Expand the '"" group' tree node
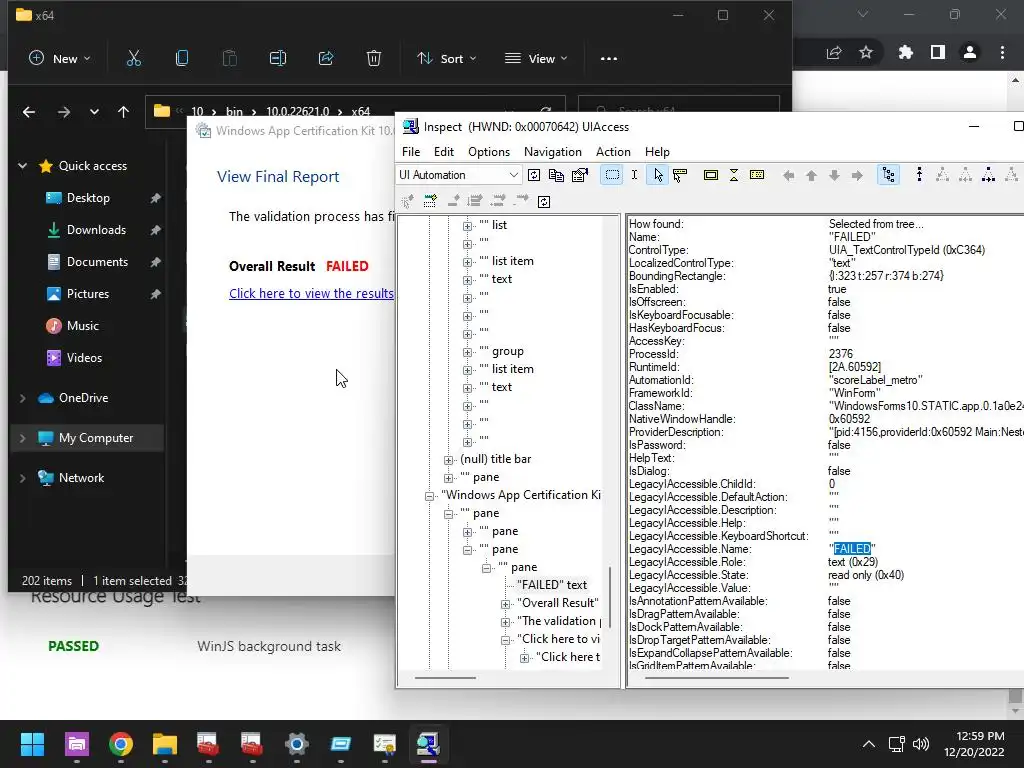The width and height of the screenshot is (1024, 768). (x=468, y=352)
